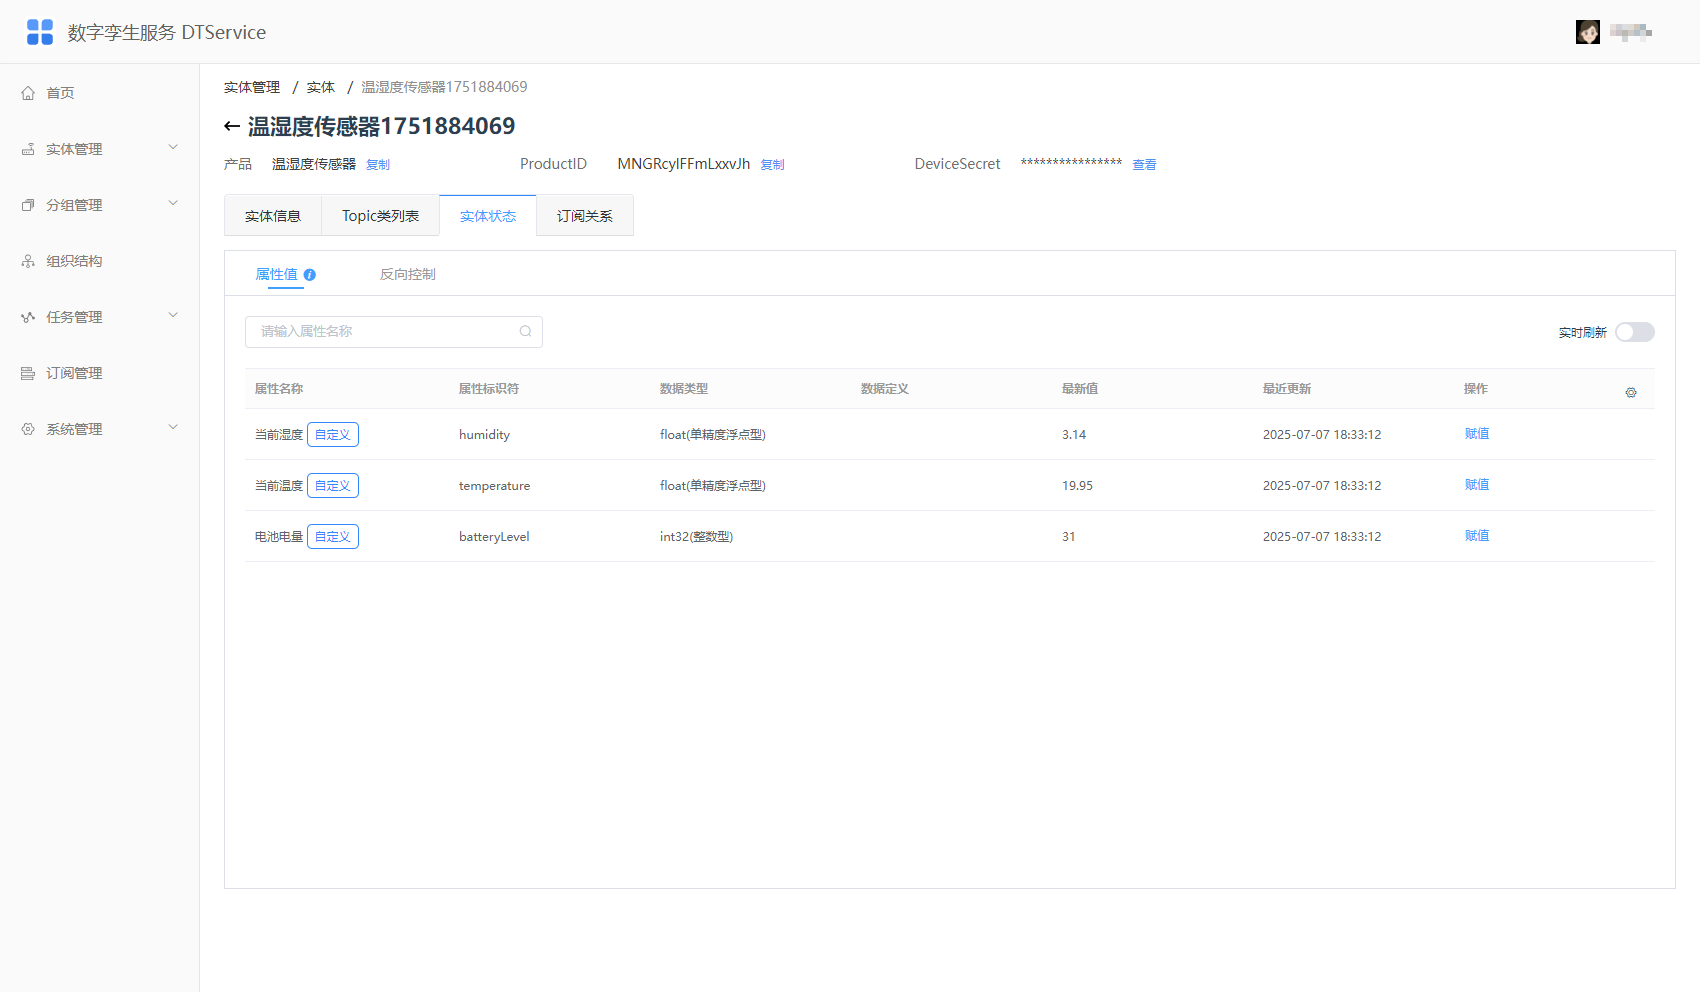Expand the 分组管理 sidebar menu
Image resolution: width=1700 pixels, height=992 pixels.
pyautogui.click(x=99, y=205)
